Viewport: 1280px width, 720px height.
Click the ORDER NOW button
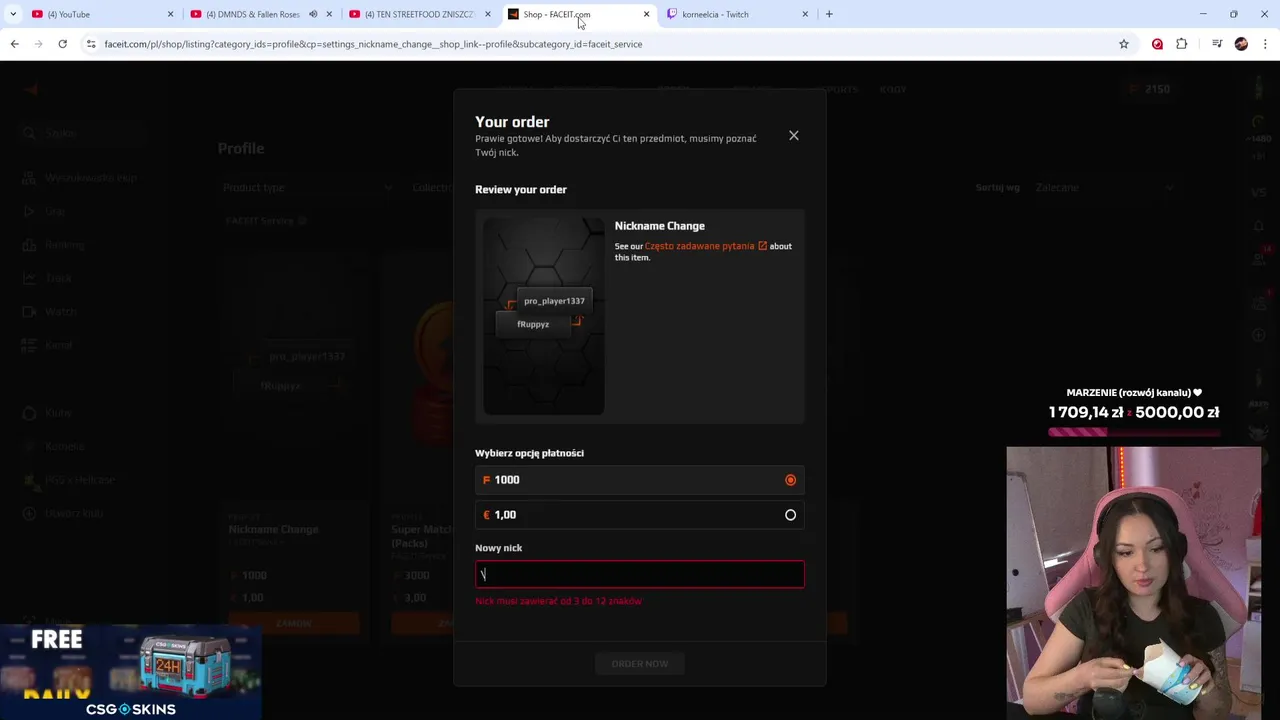(640, 664)
